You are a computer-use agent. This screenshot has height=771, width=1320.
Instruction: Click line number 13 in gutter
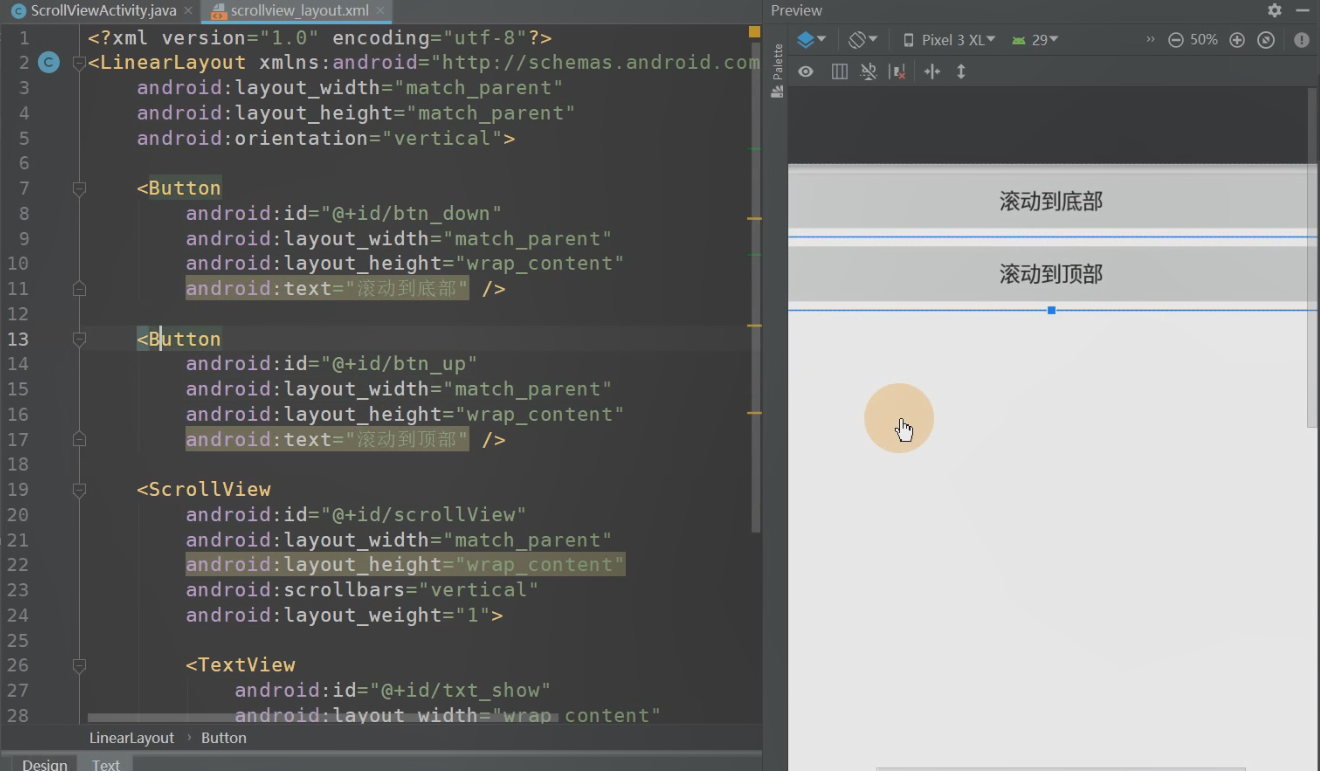click(x=18, y=339)
